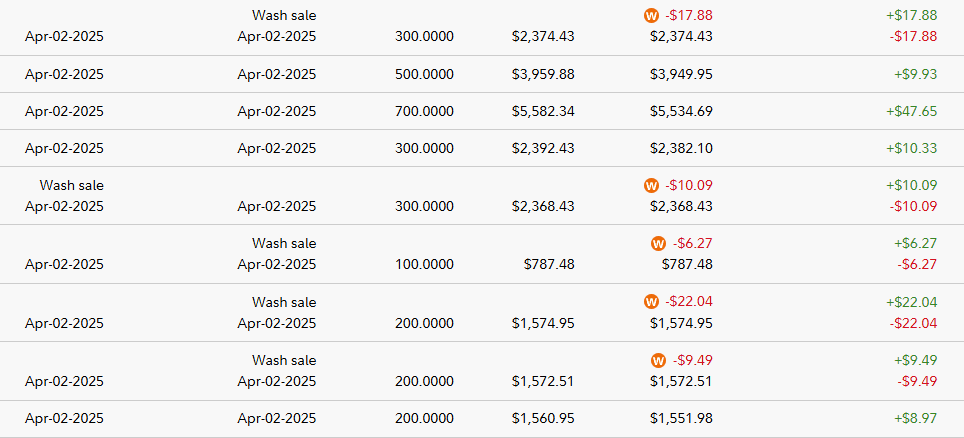Viewport: 964px width, 438px height.
Task: Select the $1,560.95 proceeds amount
Action: coord(543,418)
